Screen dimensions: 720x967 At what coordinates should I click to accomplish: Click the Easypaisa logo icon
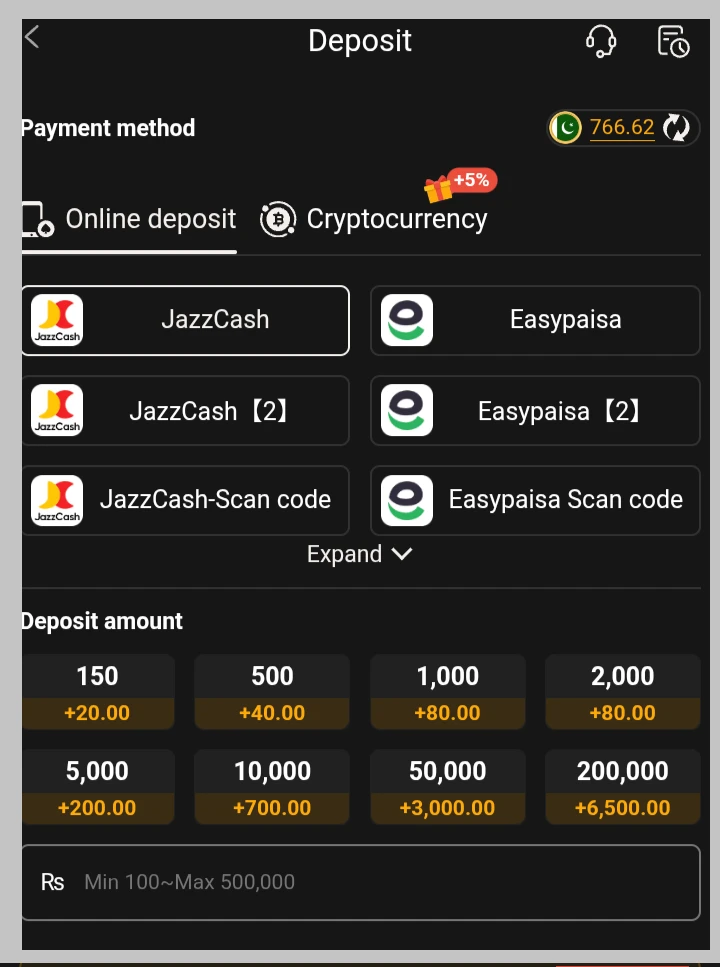[406, 320]
